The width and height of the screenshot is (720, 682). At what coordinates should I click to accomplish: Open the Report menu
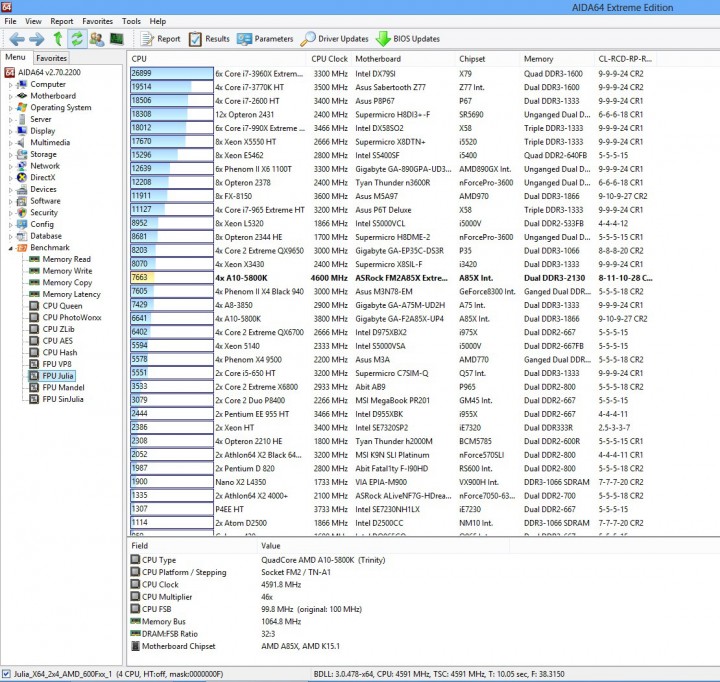[62, 21]
